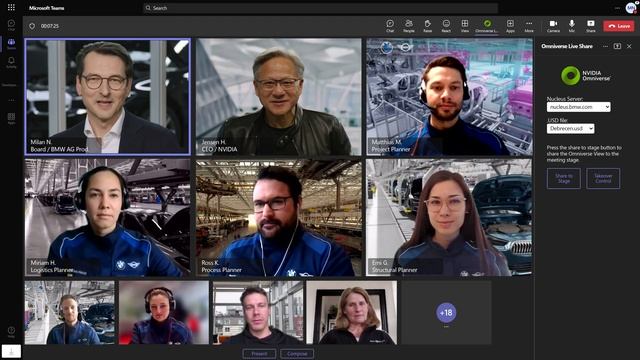640x360 pixels.
Task: Go to Chat in the left sidebar
Action: tap(11, 25)
